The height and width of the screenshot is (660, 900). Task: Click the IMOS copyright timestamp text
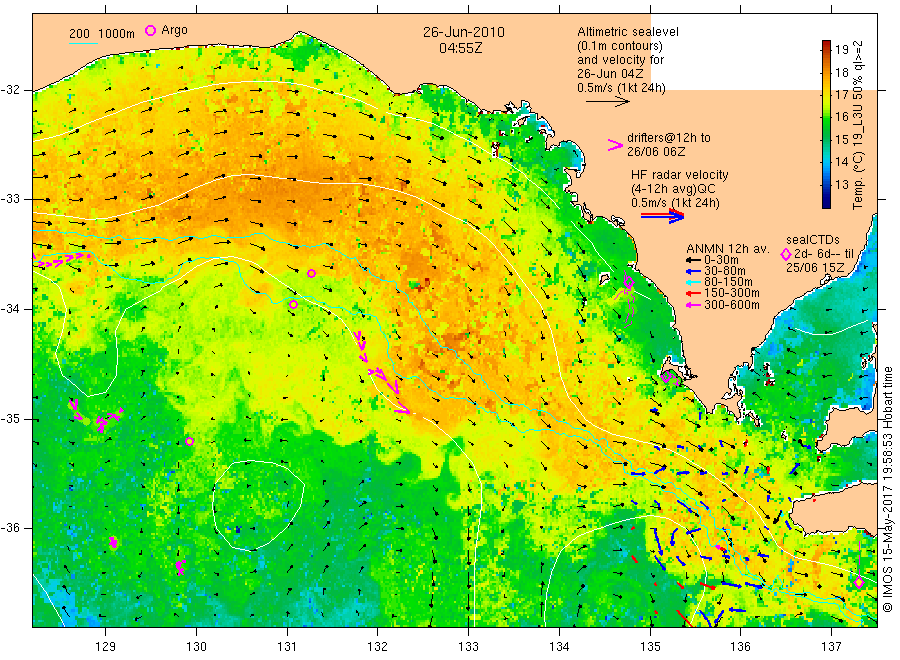coord(887,490)
